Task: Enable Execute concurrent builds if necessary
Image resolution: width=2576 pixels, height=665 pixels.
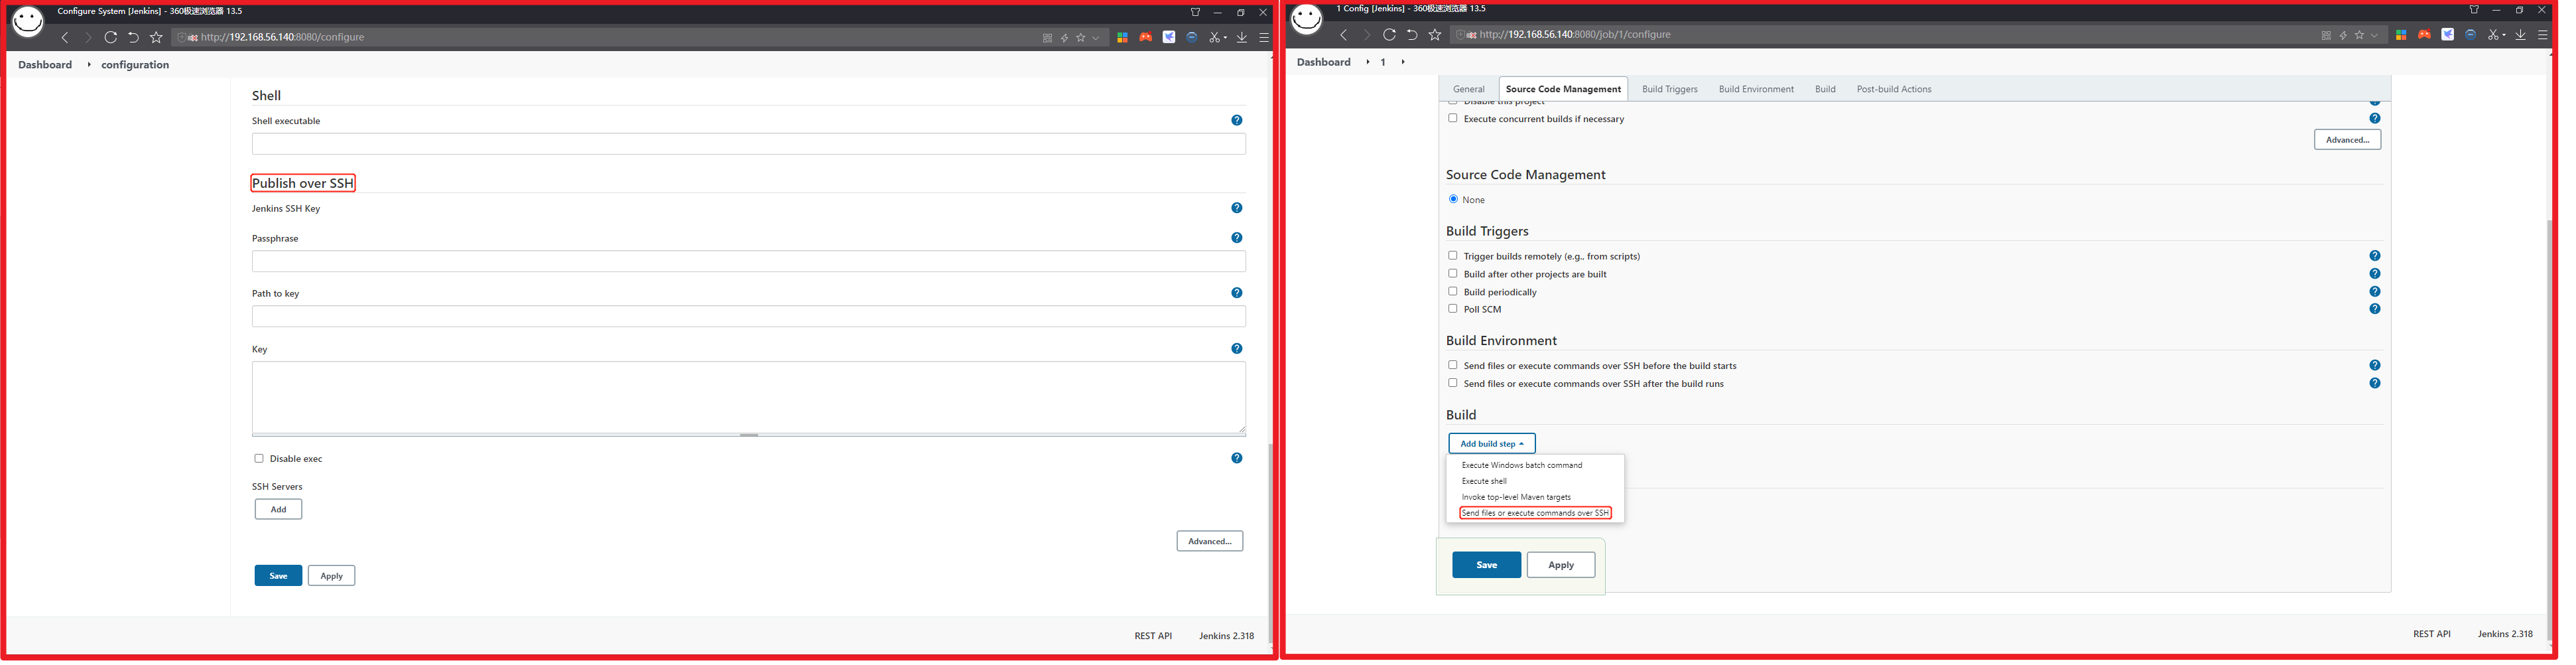Action: click(x=1453, y=118)
